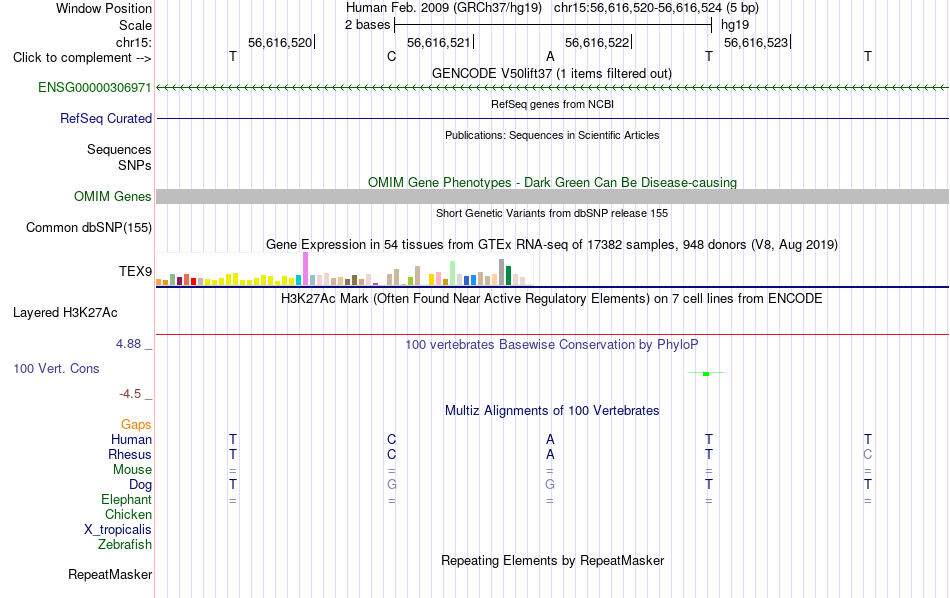The height and width of the screenshot is (598, 950).
Task: Click the H3K27Ac Mark track title
Action: [x=552, y=298]
